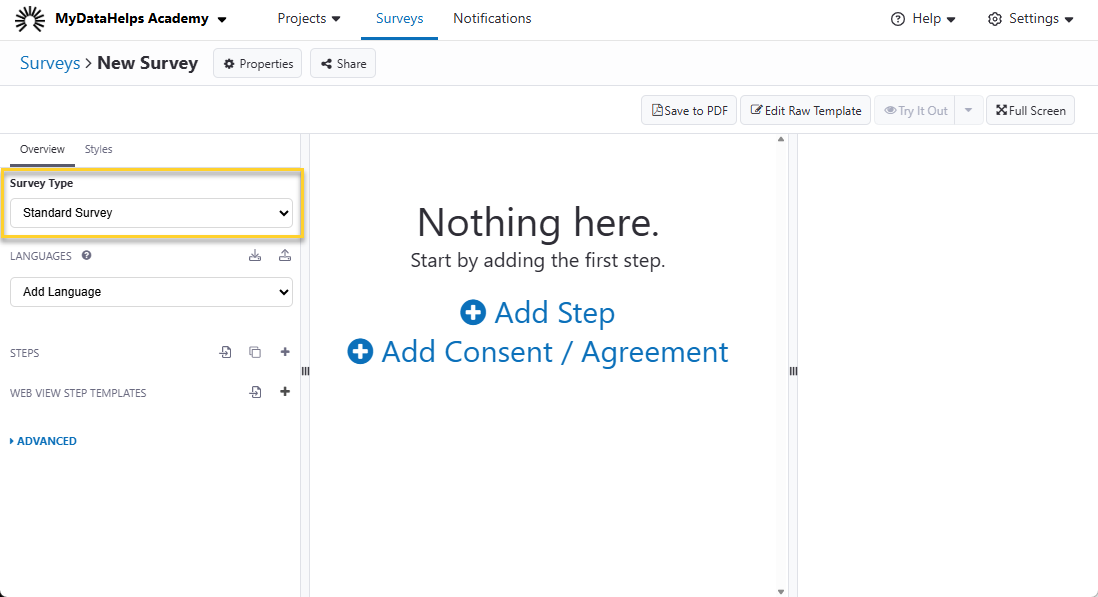Go to the Notifications tab
The image size is (1098, 597).
pyautogui.click(x=492, y=19)
